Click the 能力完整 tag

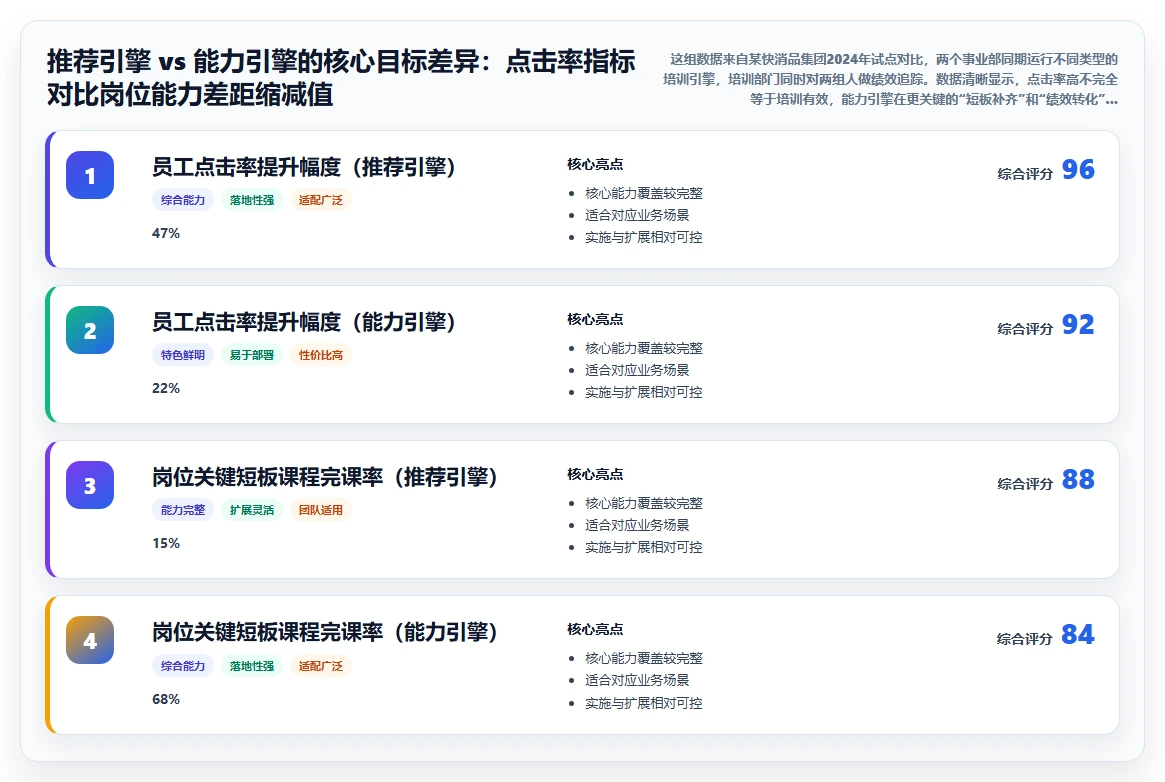pos(183,510)
